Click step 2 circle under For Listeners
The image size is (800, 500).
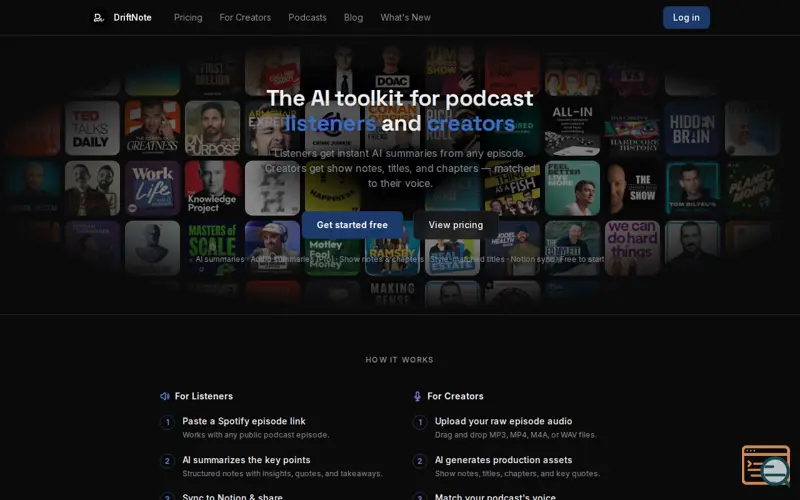[167, 461]
